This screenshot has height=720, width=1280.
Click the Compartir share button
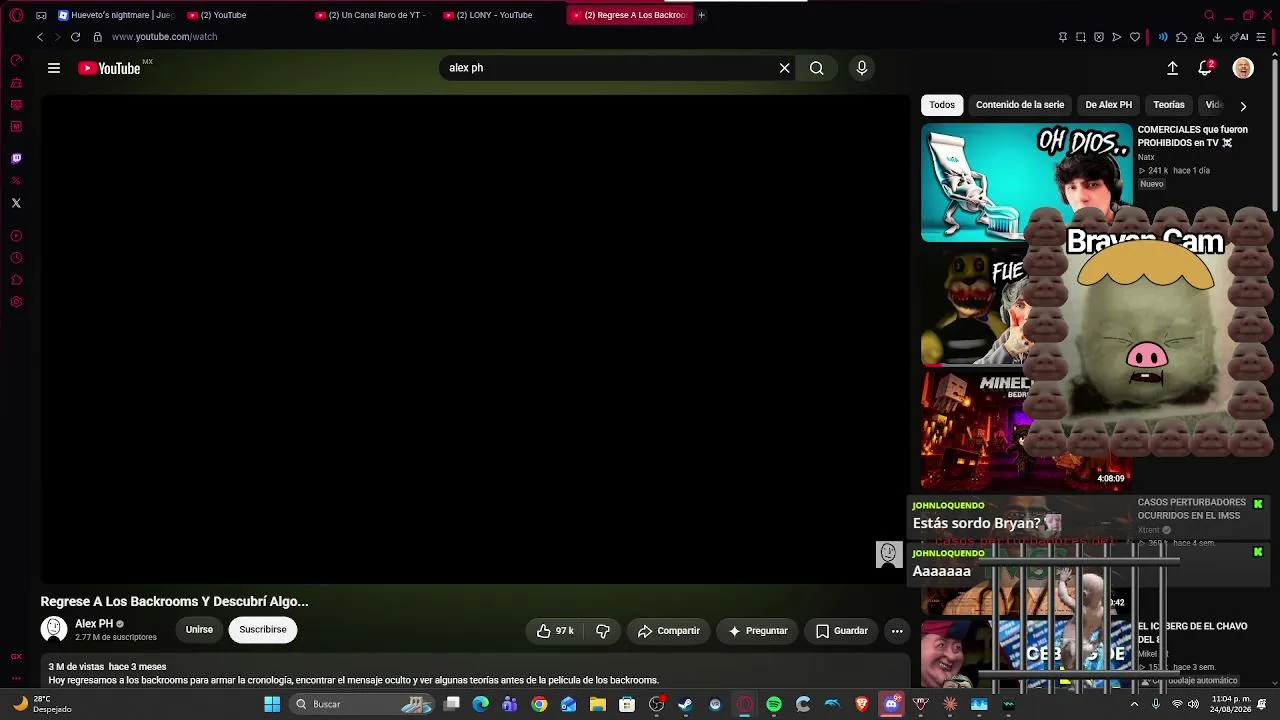(669, 631)
